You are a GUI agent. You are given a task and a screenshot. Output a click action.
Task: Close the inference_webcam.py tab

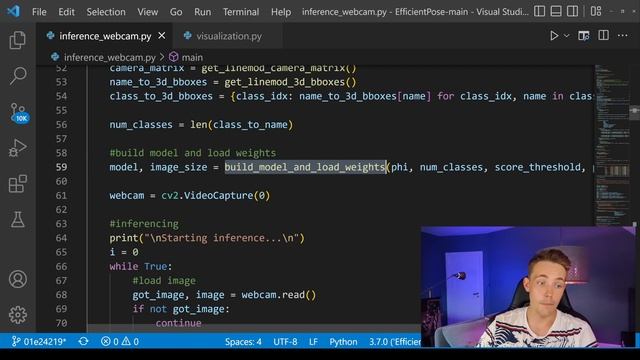coord(162,36)
